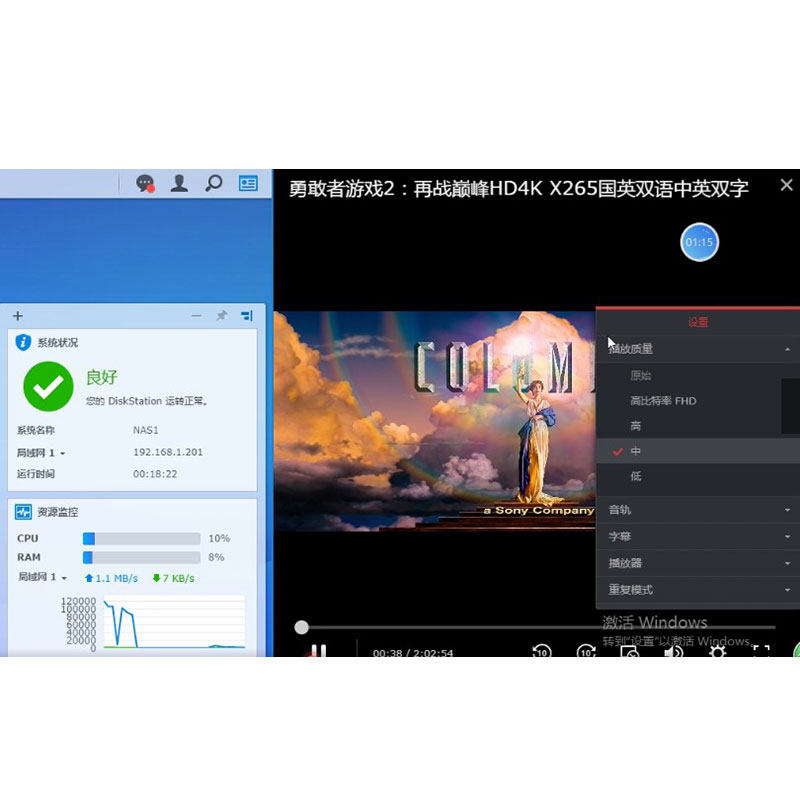Screen dimensions: 800x800
Task: Click the green healthy checkmark icon
Action: 48,386
